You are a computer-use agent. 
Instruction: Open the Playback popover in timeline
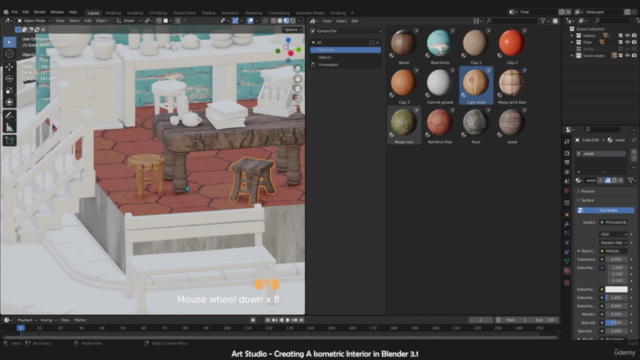27,320
